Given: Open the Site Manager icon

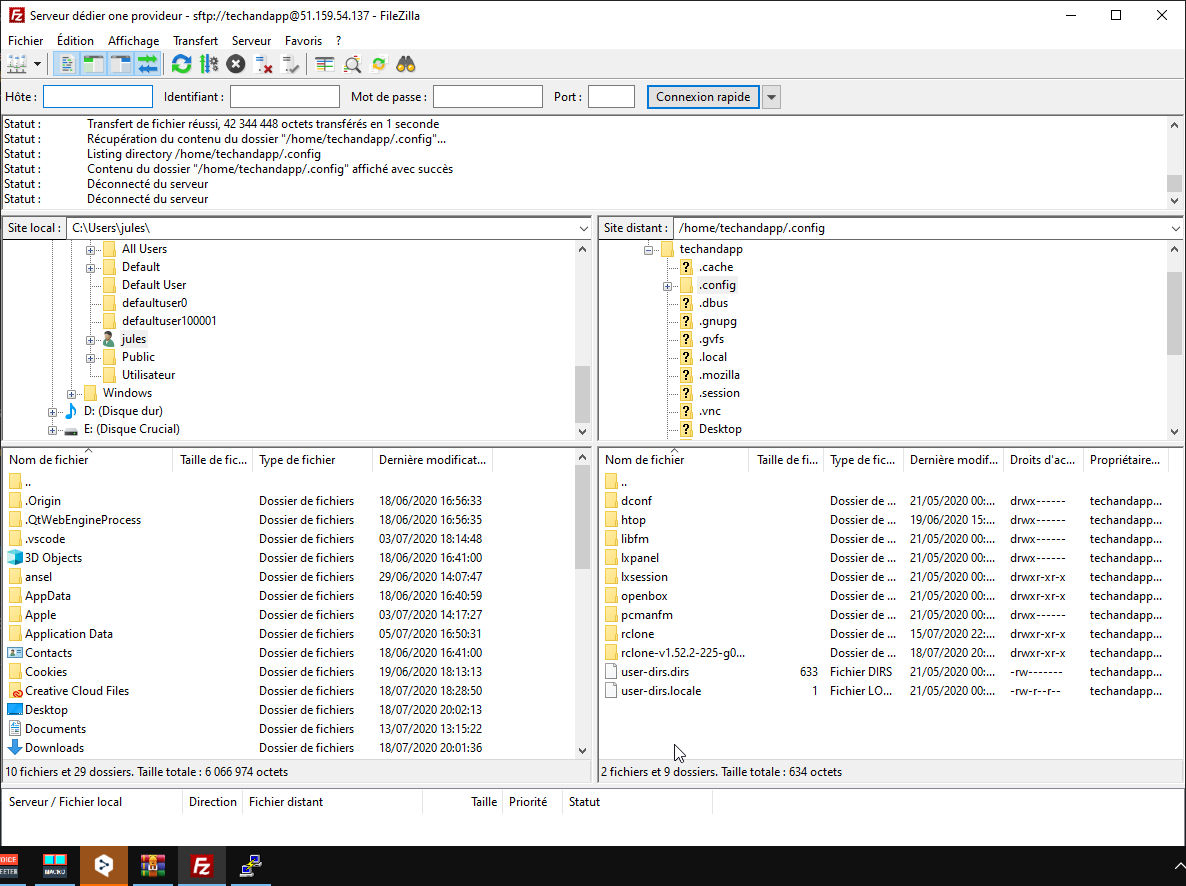Looking at the screenshot, I should click(17, 64).
